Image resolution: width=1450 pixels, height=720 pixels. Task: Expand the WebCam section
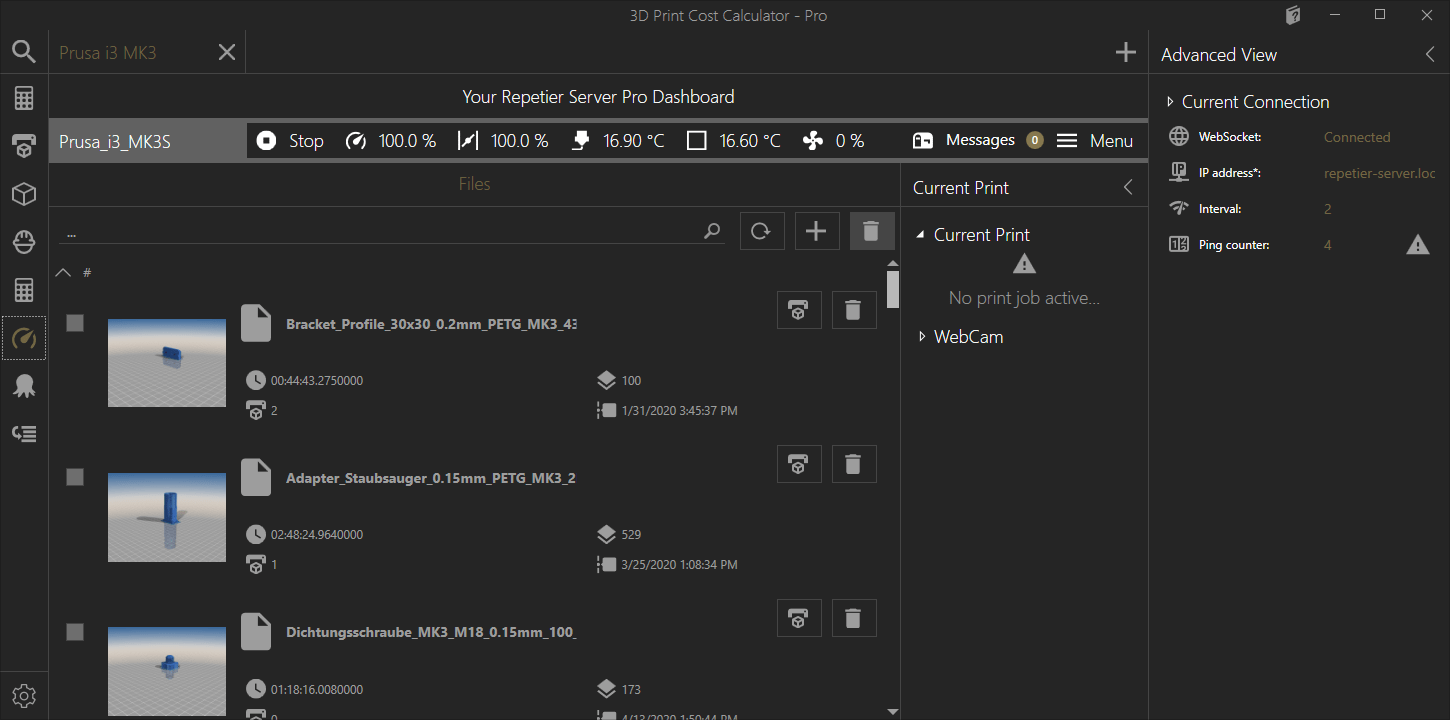[x=921, y=337]
